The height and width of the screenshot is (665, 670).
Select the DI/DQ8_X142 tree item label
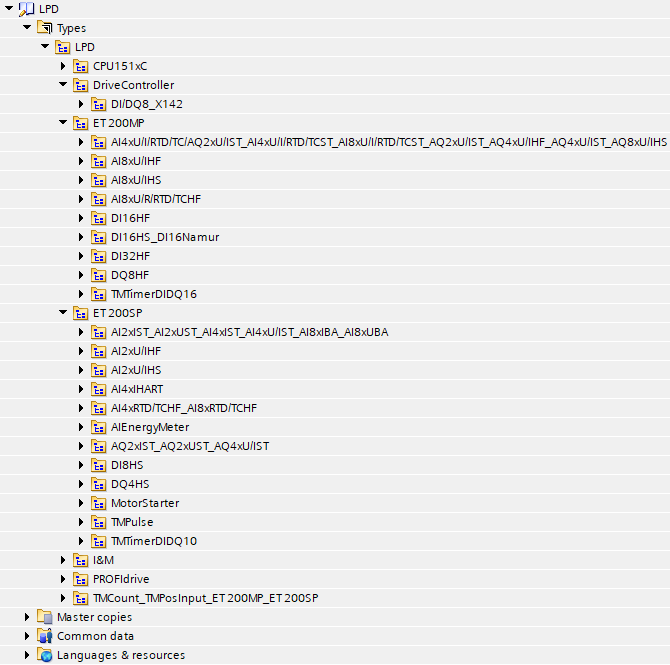(x=147, y=104)
